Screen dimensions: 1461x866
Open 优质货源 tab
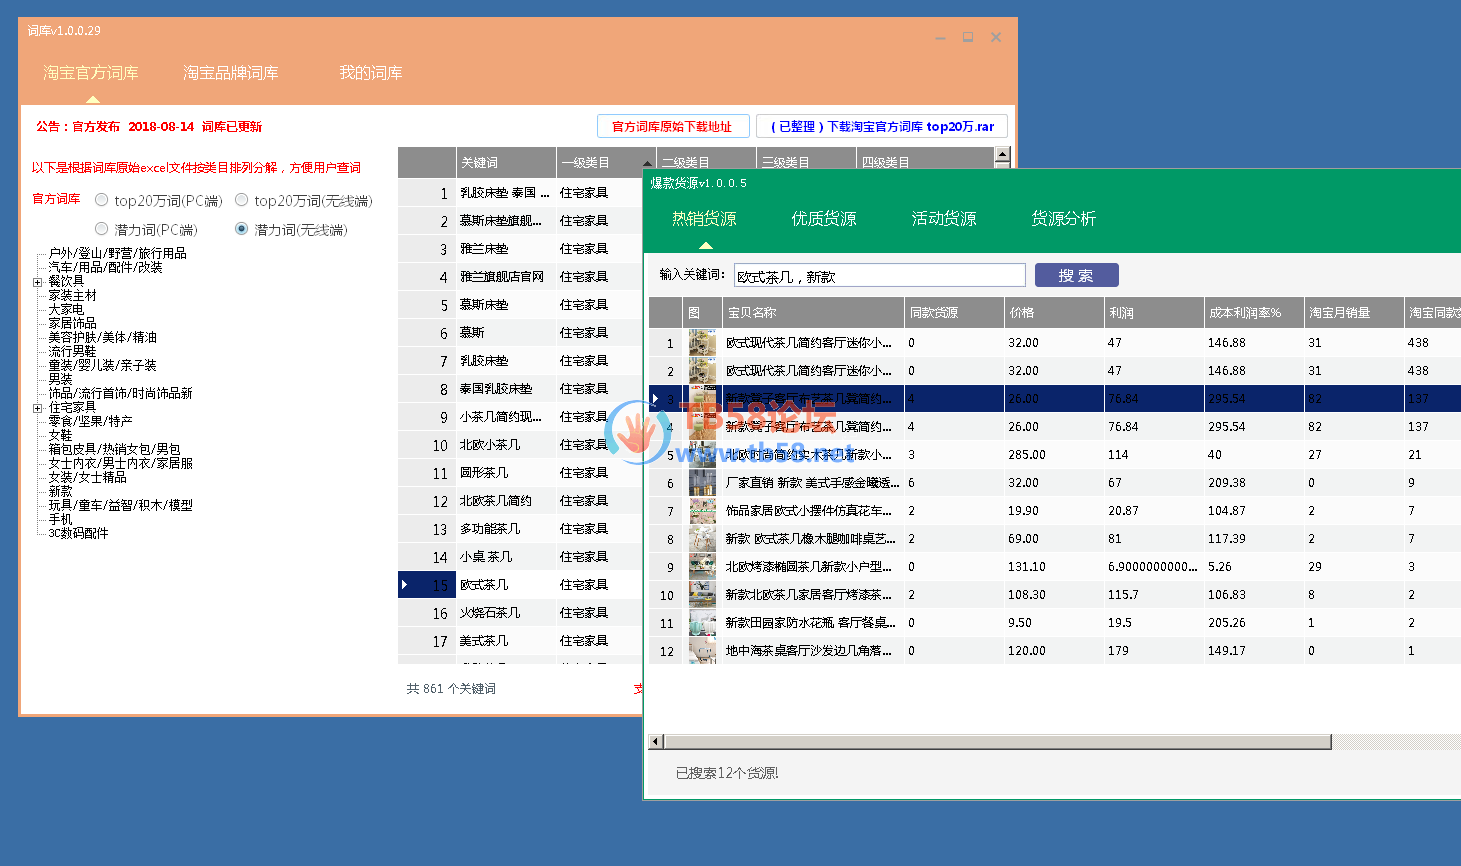(x=824, y=219)
